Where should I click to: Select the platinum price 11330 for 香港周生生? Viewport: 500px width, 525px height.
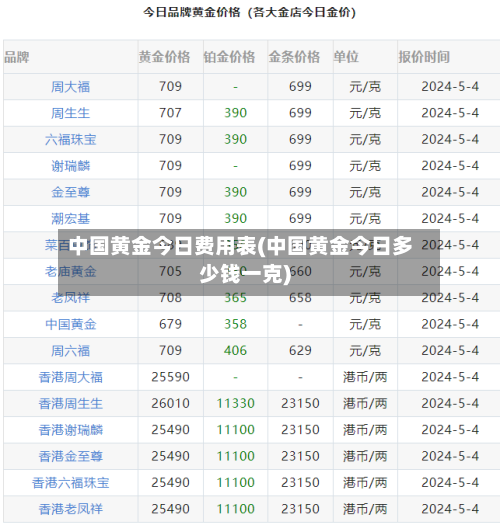click(235, 403)
